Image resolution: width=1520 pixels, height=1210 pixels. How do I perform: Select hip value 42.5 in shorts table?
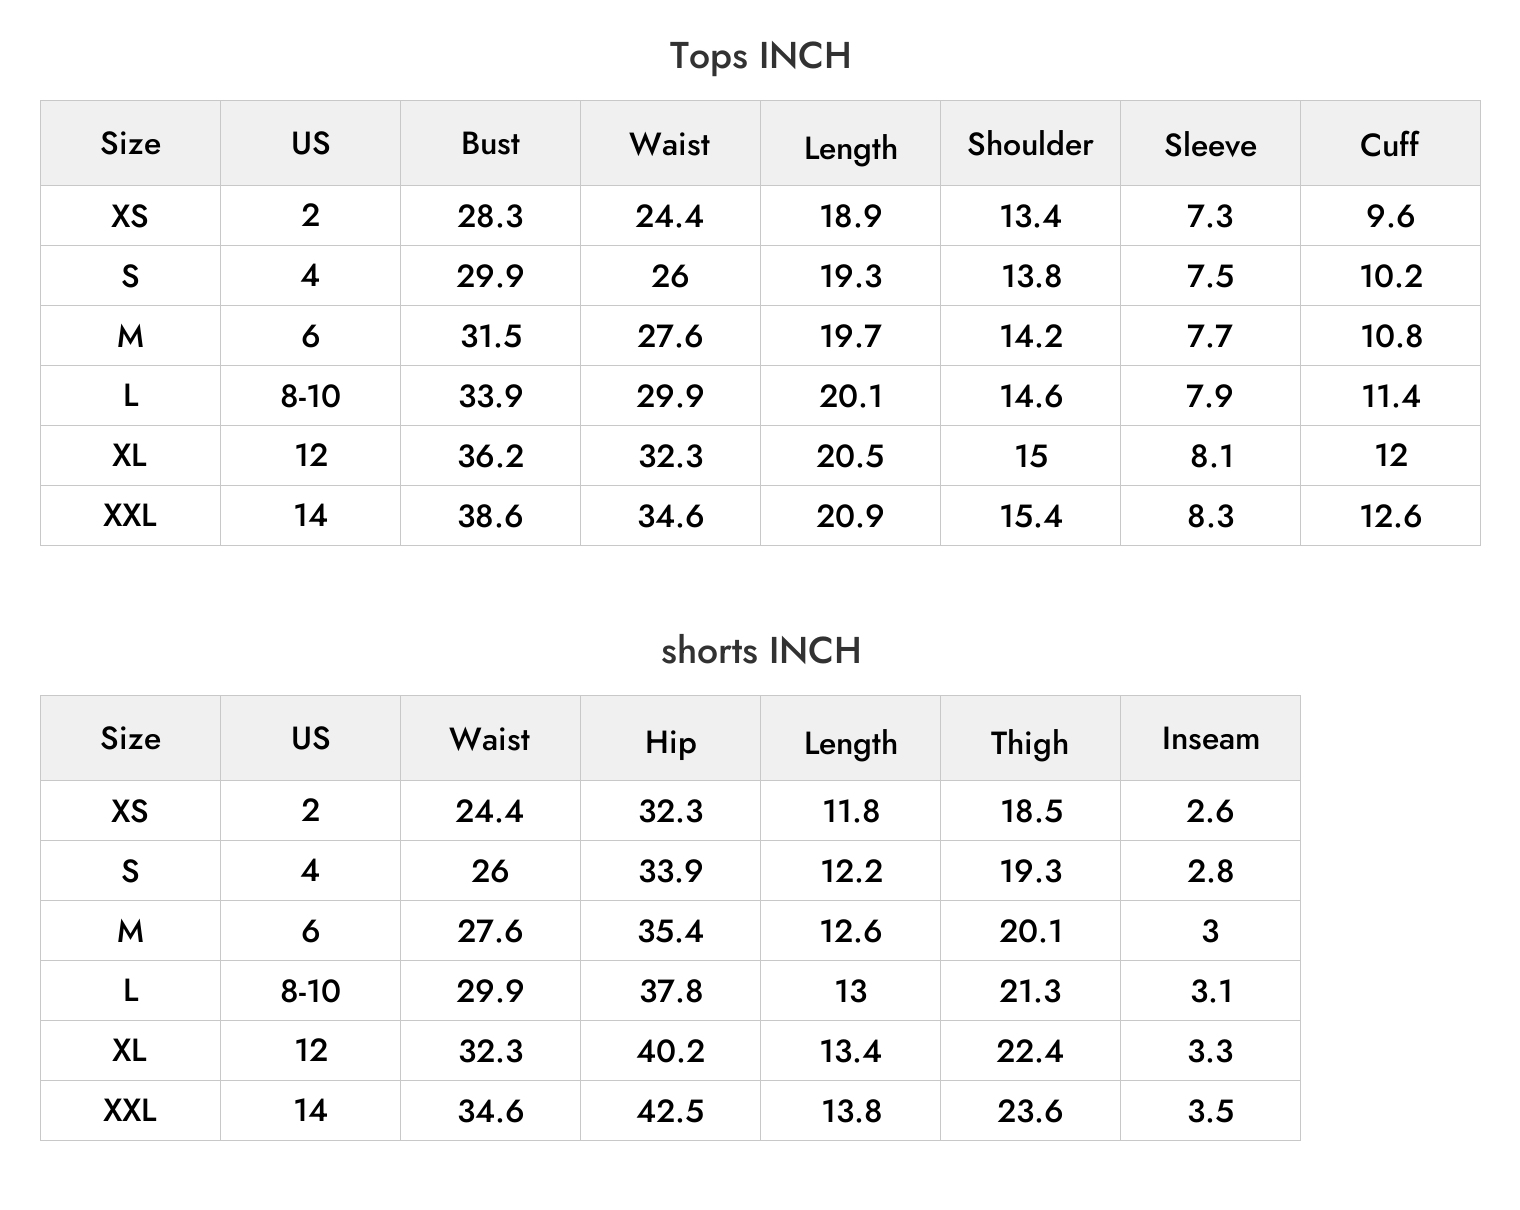[670, 1111]
